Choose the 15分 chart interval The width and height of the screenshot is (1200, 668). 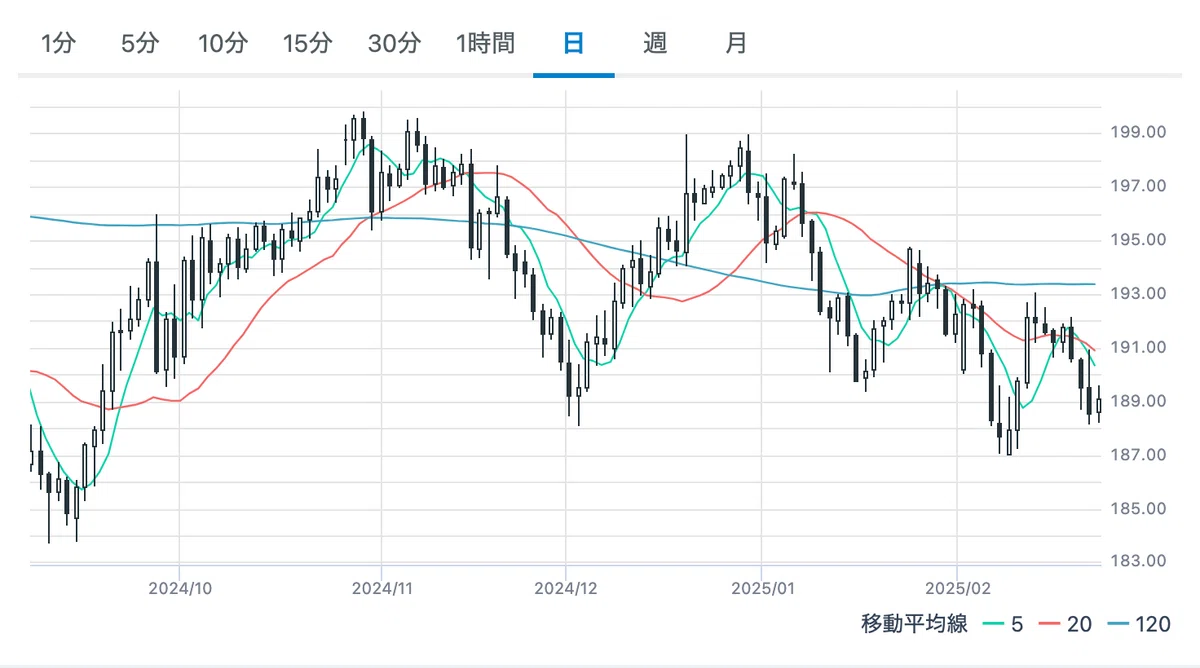307,44
